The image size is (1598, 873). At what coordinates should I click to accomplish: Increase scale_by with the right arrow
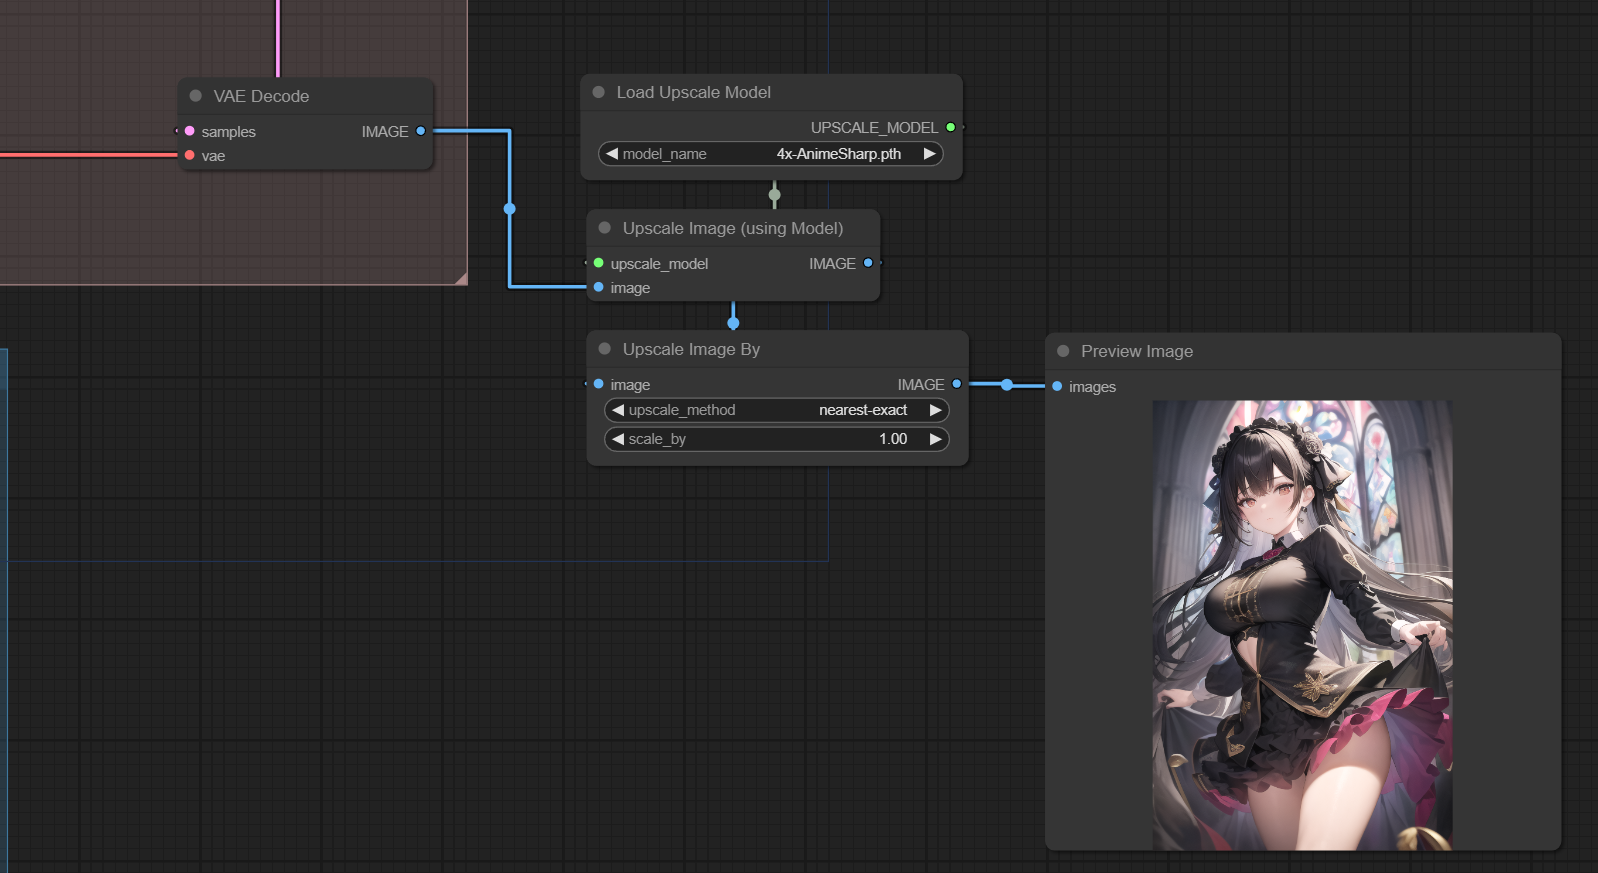[935, 439]
